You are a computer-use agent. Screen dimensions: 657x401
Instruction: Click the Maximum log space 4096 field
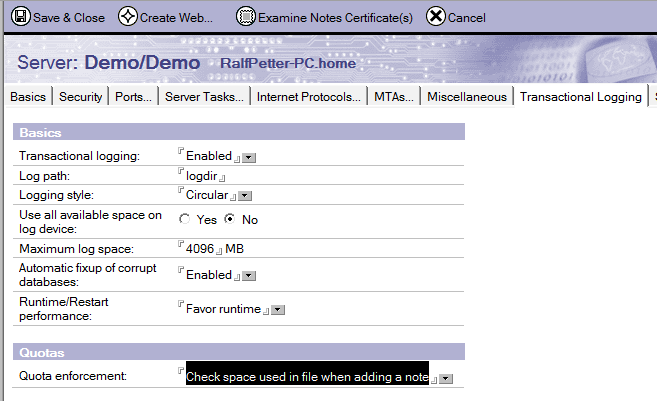coord(200,248)
